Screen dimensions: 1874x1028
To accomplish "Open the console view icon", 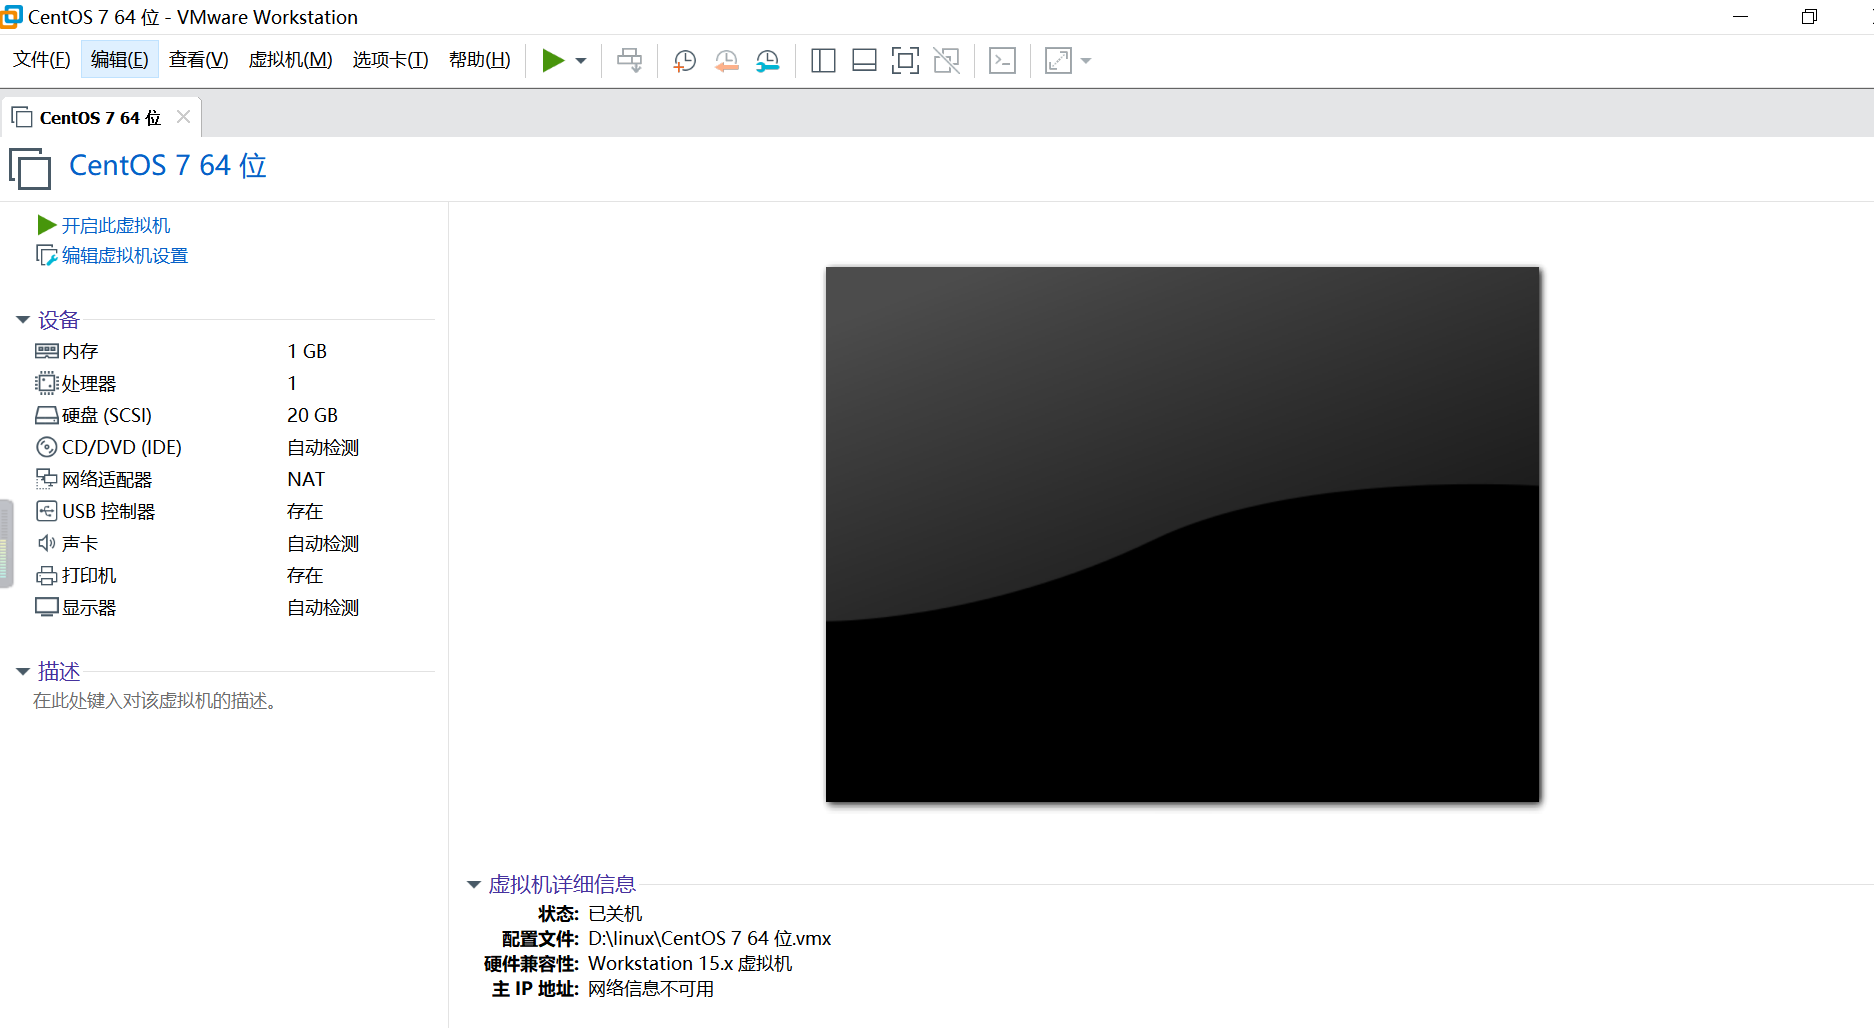I will [x=1002, y=61].
